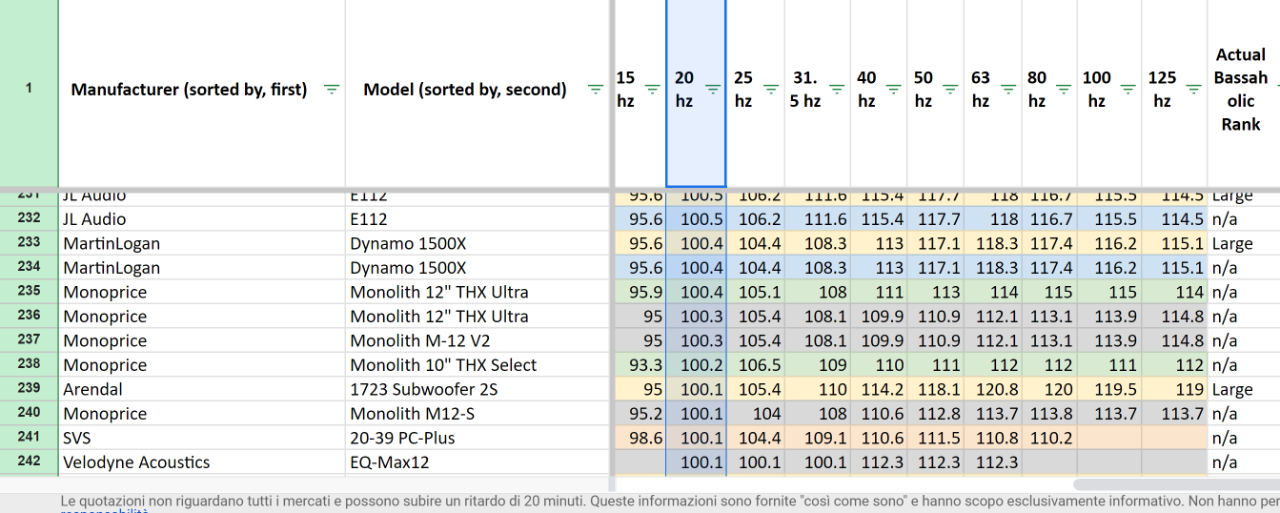1280x513 pixels.
Task: Select Monolith M12-S cell
Action: tap(477, 414)
